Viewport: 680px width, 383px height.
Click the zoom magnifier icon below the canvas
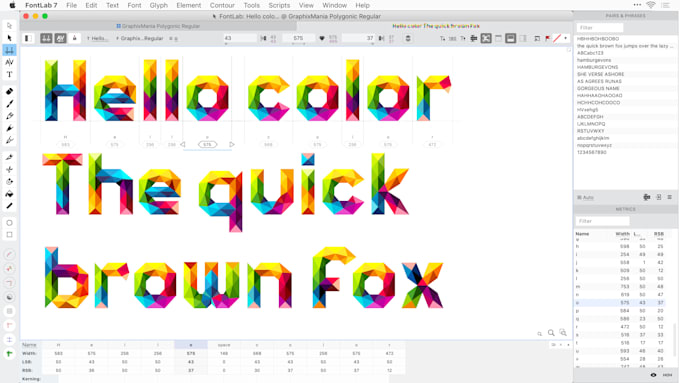pos(551,333)
